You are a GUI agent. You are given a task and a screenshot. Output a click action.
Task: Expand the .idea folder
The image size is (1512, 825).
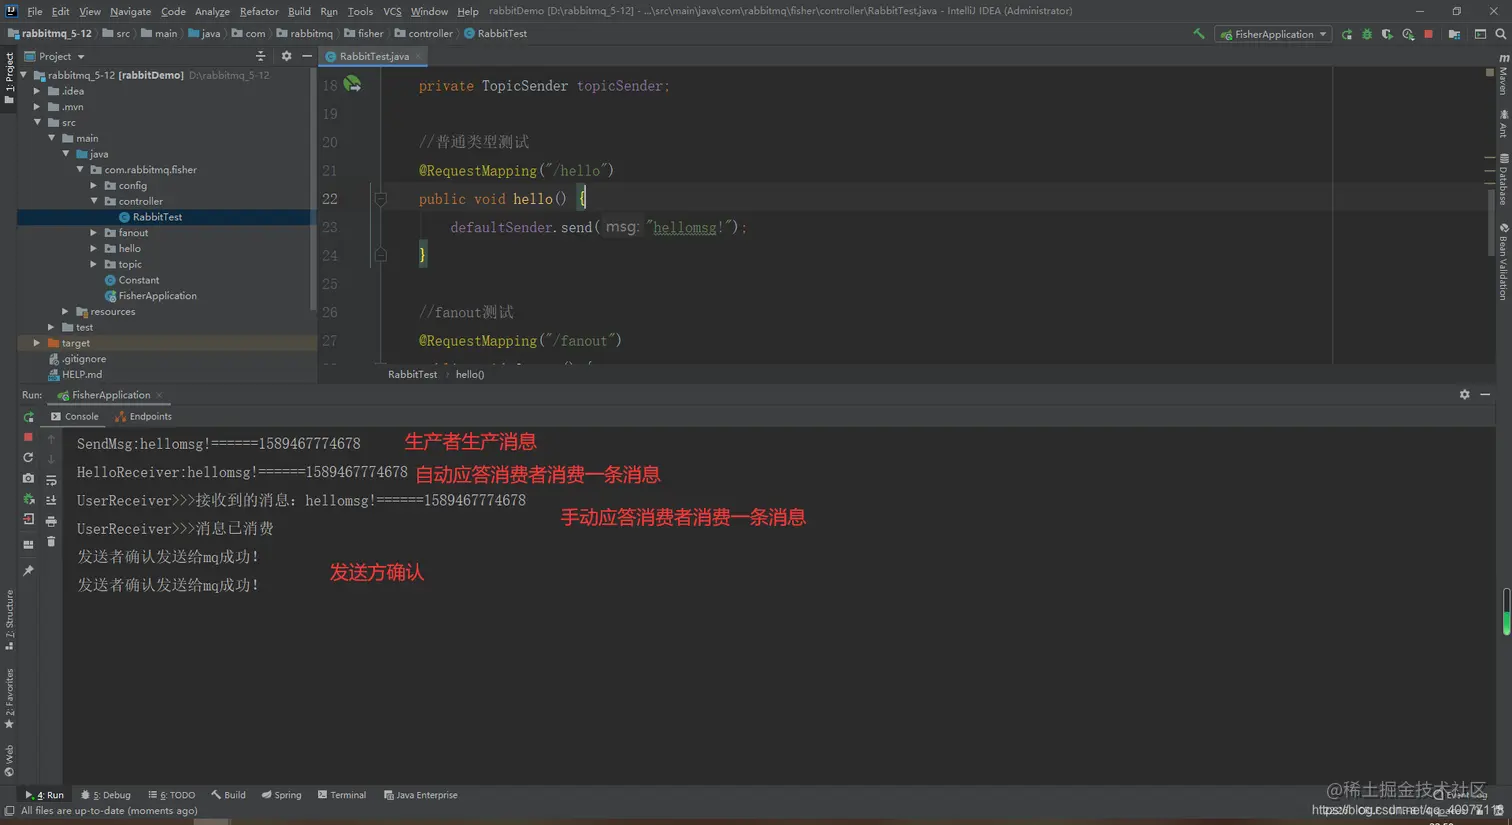(37, 91)
